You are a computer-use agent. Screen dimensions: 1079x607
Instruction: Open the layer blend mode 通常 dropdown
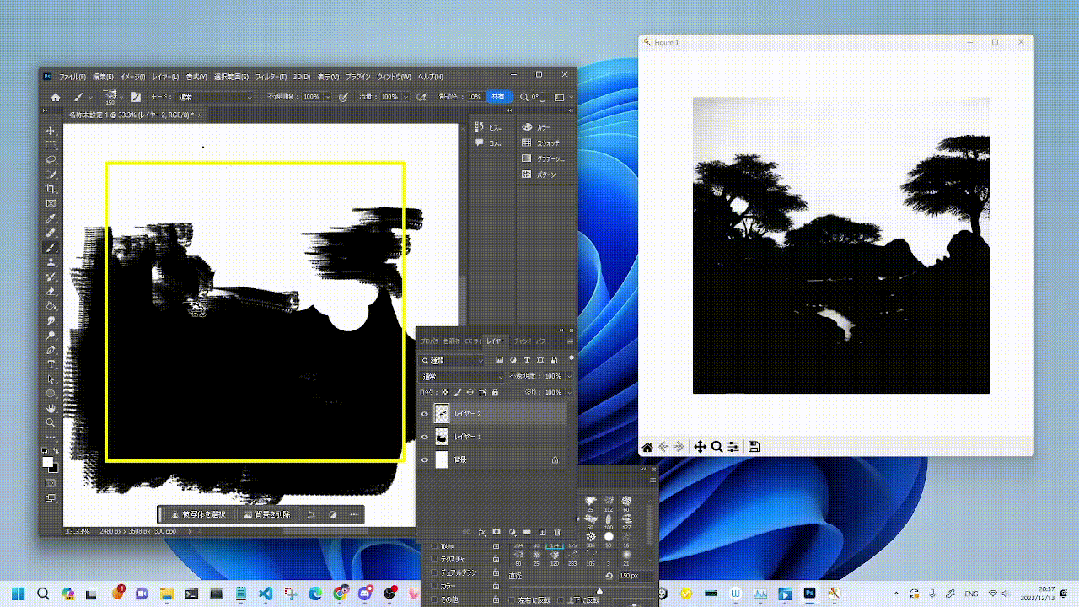point(462,376)
